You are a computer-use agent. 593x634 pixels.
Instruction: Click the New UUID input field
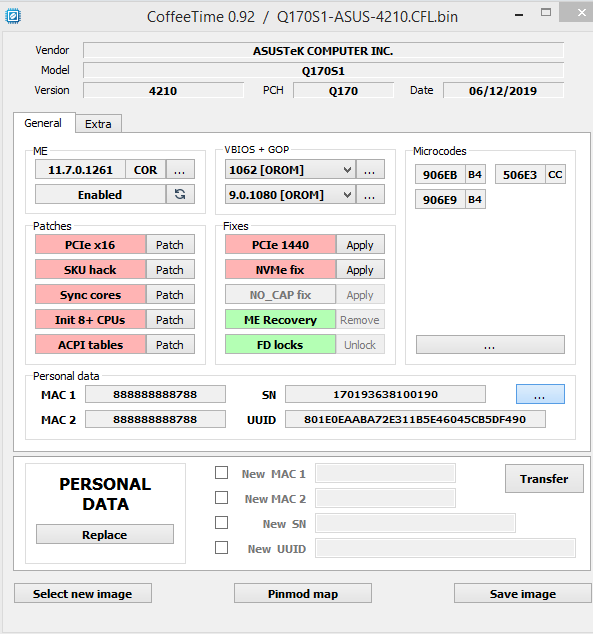tap(445, 549)
